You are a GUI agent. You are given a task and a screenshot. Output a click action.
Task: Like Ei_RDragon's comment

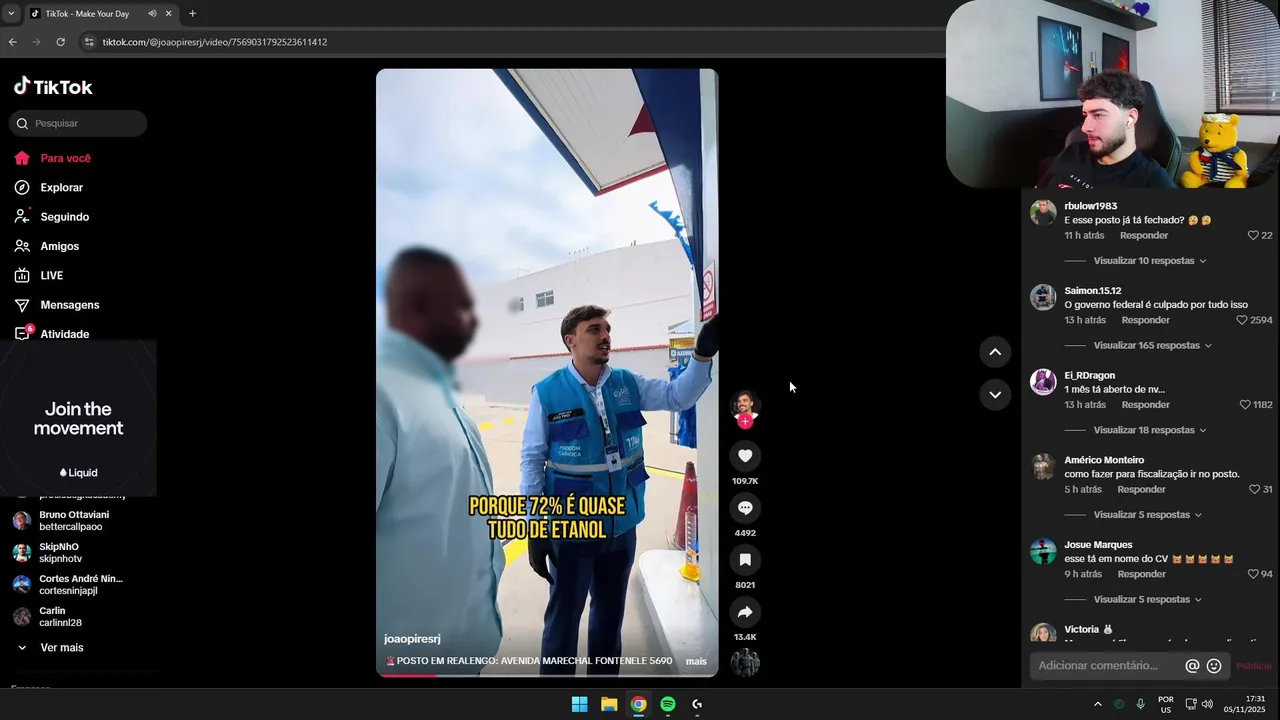click(1245, 405)
